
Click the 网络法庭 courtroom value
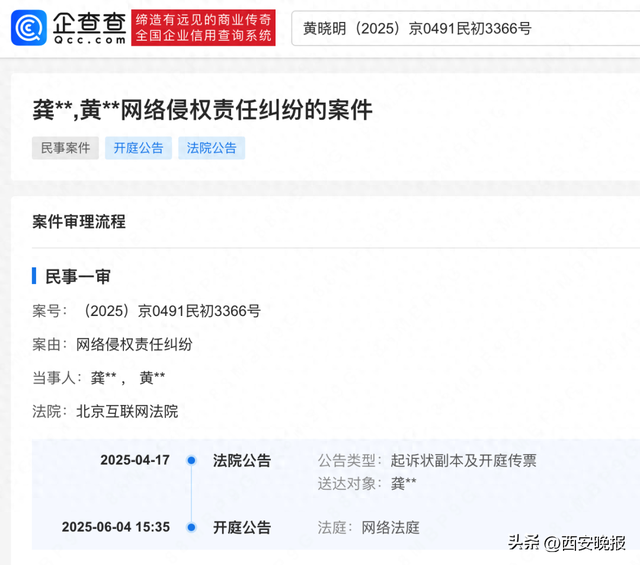point(391,527)
